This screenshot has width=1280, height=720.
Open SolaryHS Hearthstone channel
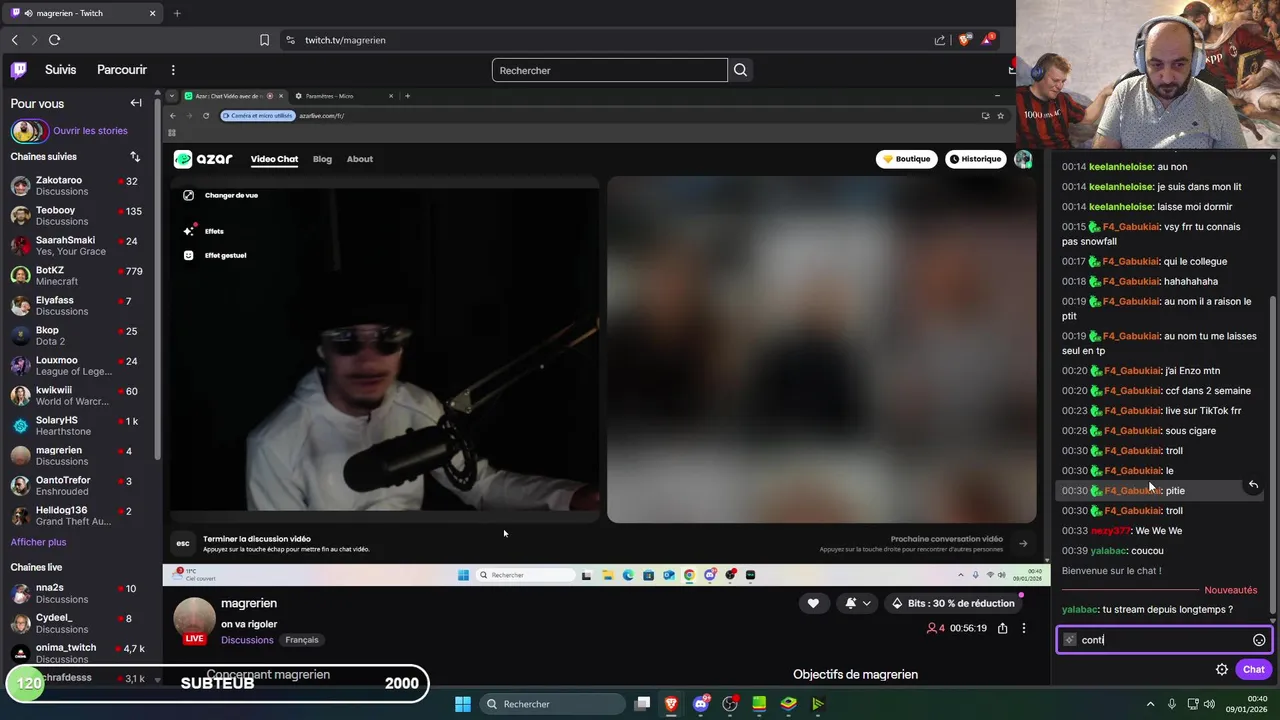(x=78, y=426)
